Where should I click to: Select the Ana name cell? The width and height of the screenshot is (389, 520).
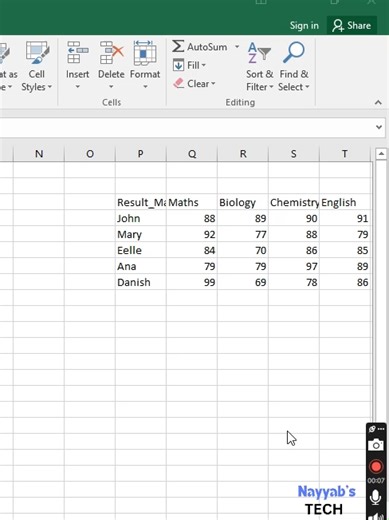point(141,266)
